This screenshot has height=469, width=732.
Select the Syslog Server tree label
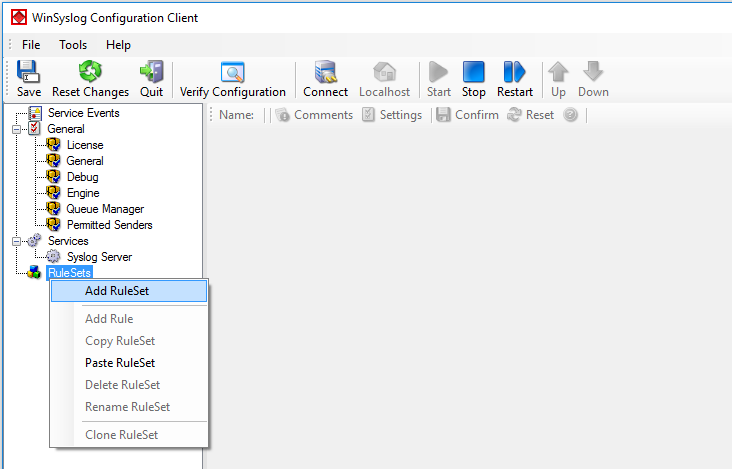pos(99,257)
